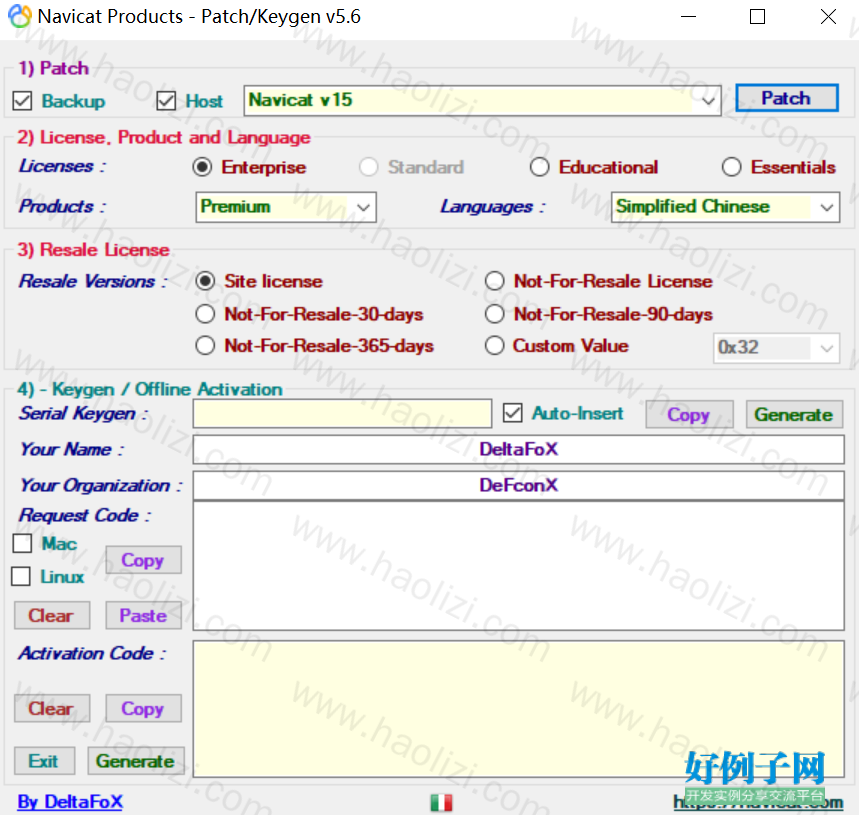This screenshot has width=859, height=815.
Task: Open the 0x32 custom value dropdown
Action: (x=776, y=348)
